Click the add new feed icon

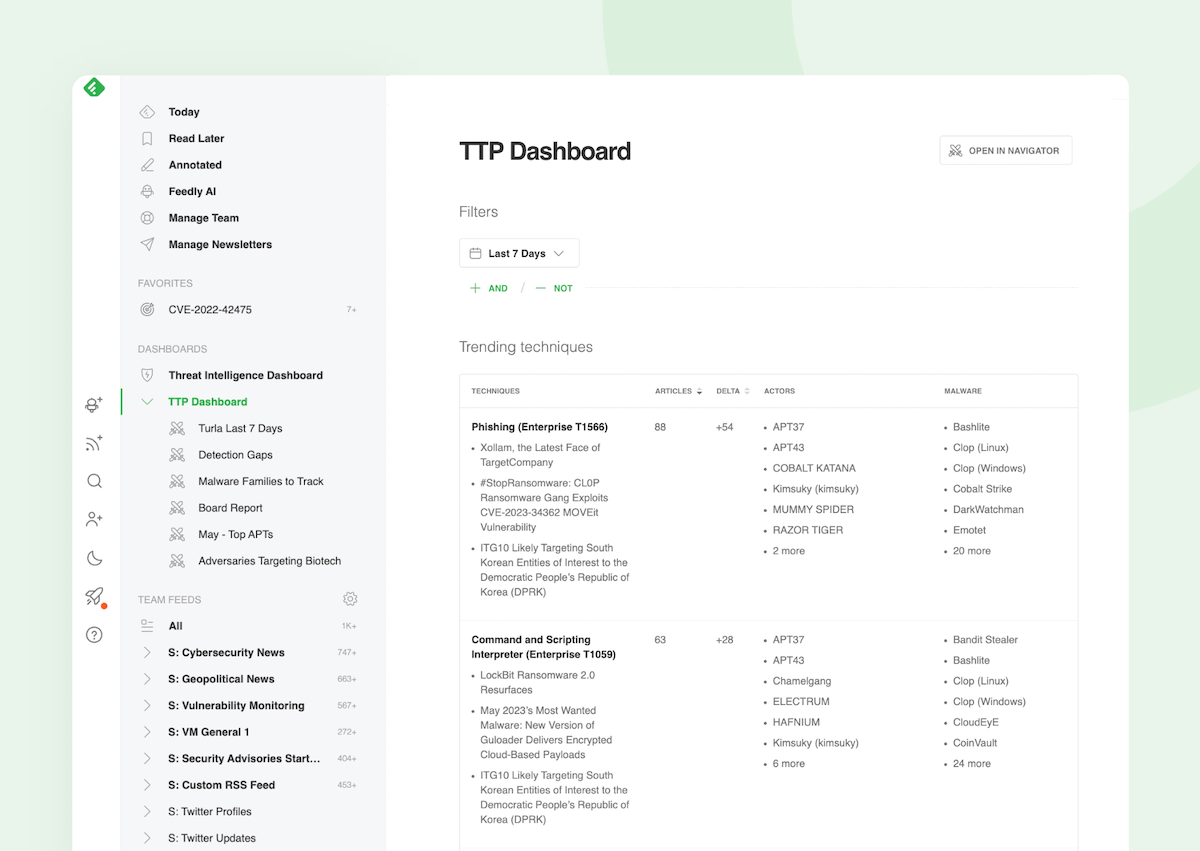[x=93, y=443]
